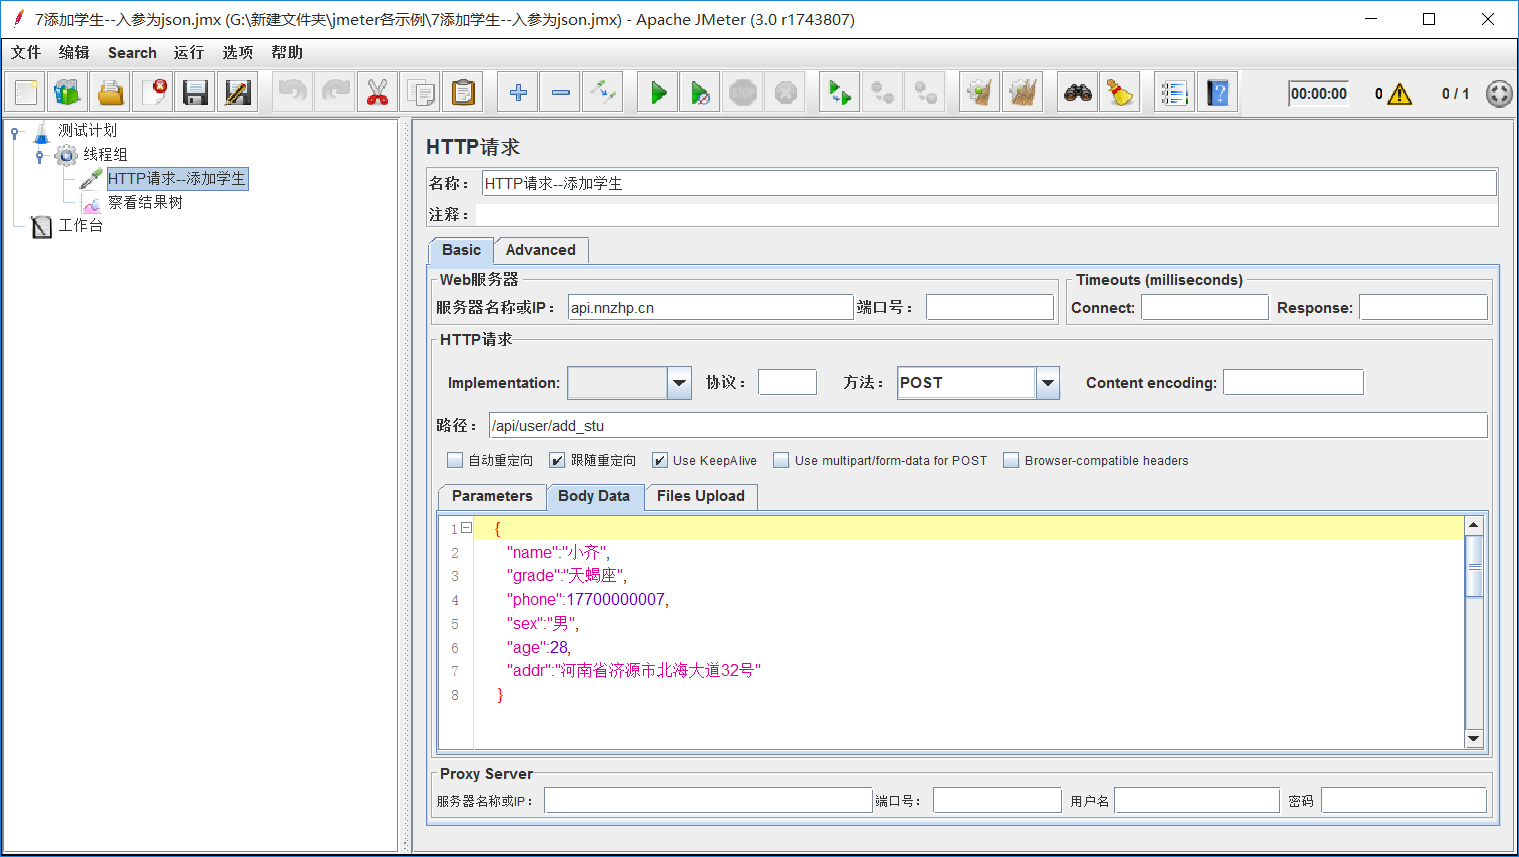The width and height of the screenshot is (1519, 857).
Task: Click the Connect timeout field
Action: 1205,308
